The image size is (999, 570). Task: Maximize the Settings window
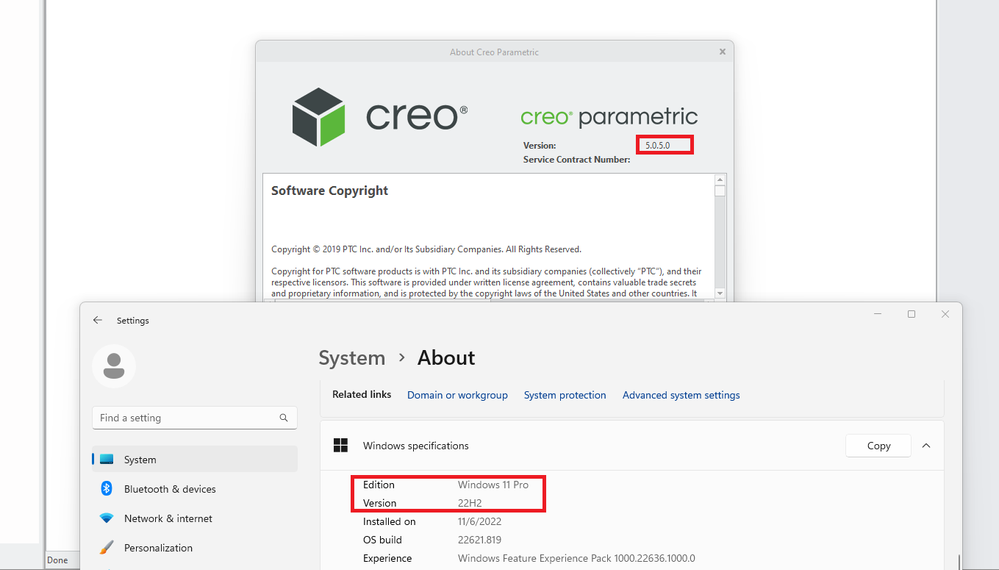[911, 314]
